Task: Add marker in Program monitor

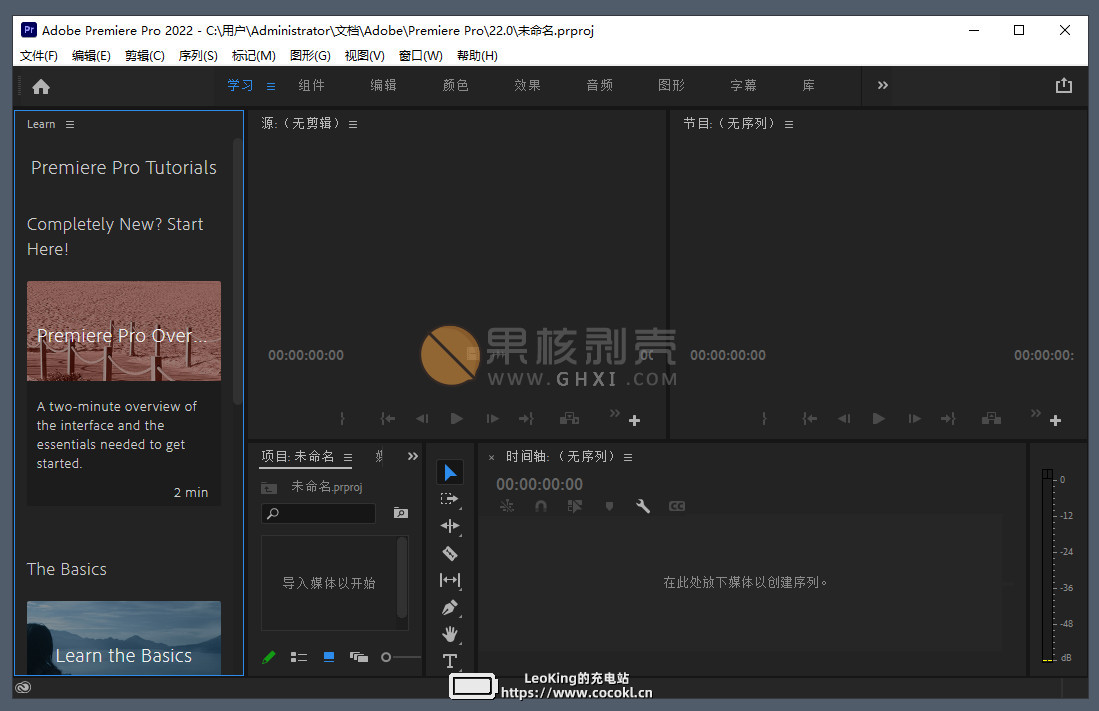Action: 764,419
